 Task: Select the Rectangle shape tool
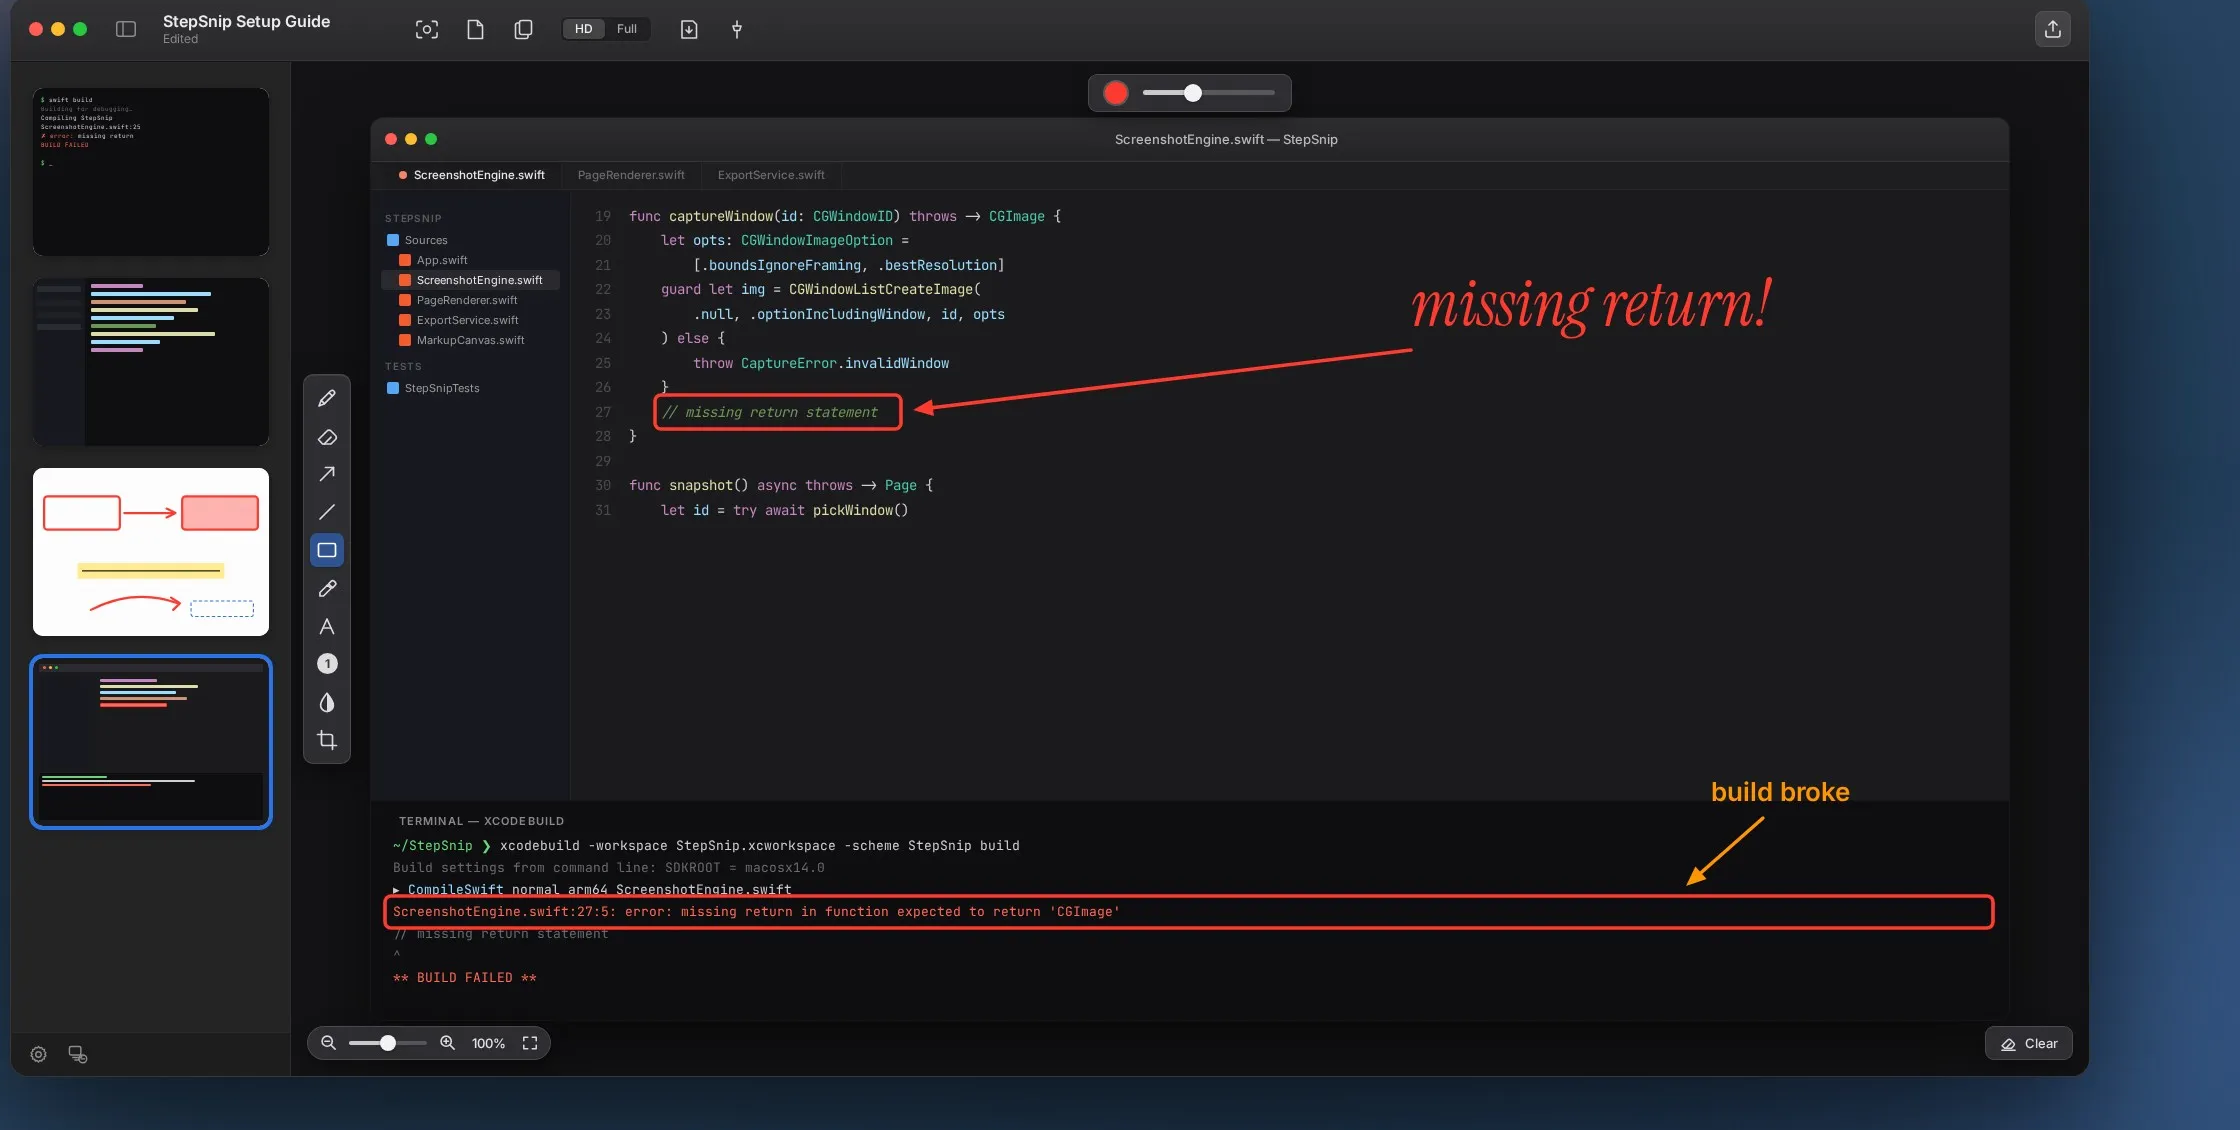[327, 550]
